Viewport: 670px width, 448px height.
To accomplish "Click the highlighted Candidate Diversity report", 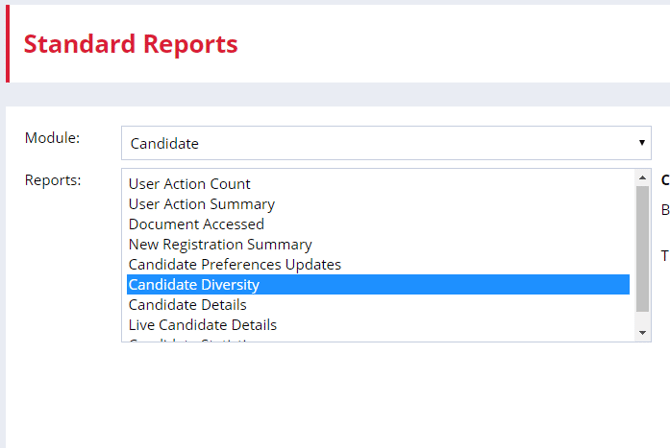I will pyautogui.click(x=194, y=285).
